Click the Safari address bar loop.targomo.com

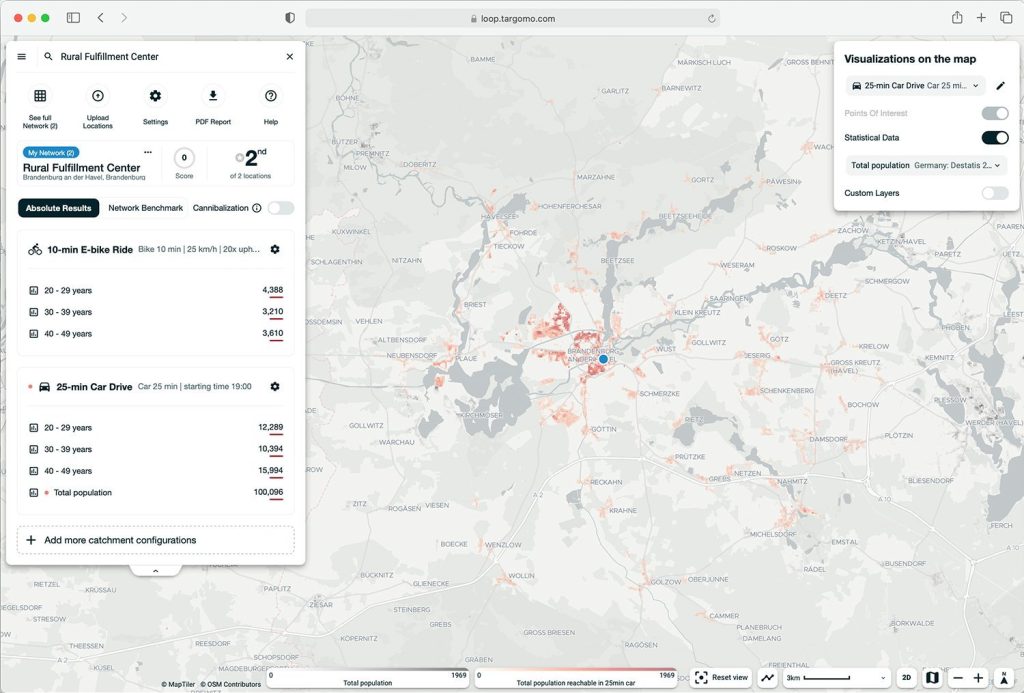click(513, 18)
